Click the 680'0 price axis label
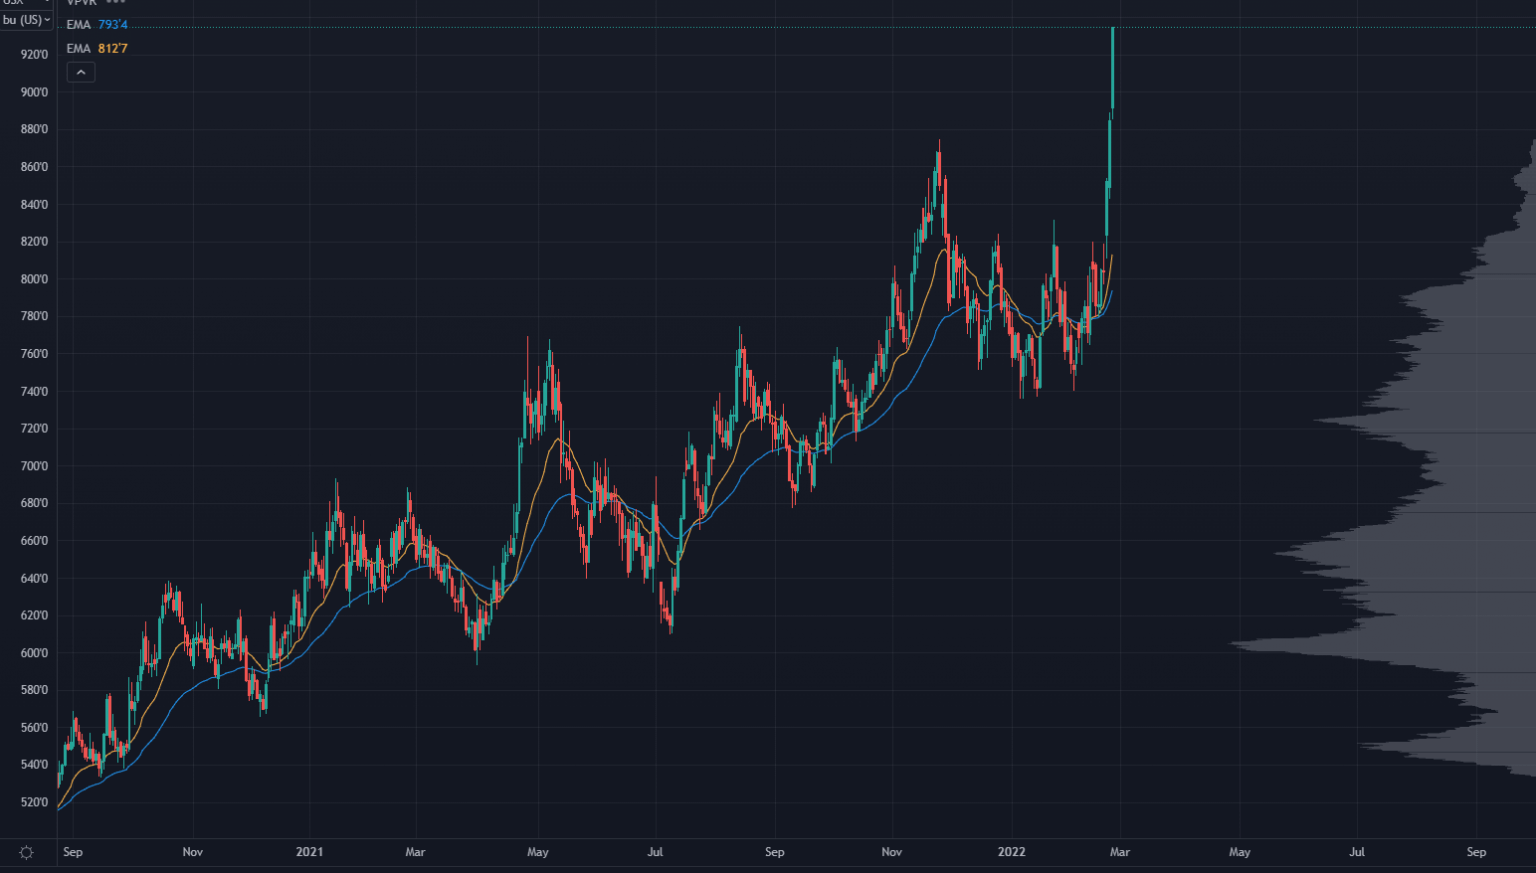Image resolution: width=1536 pixels, height=873 pixels. tap(34, 503)
